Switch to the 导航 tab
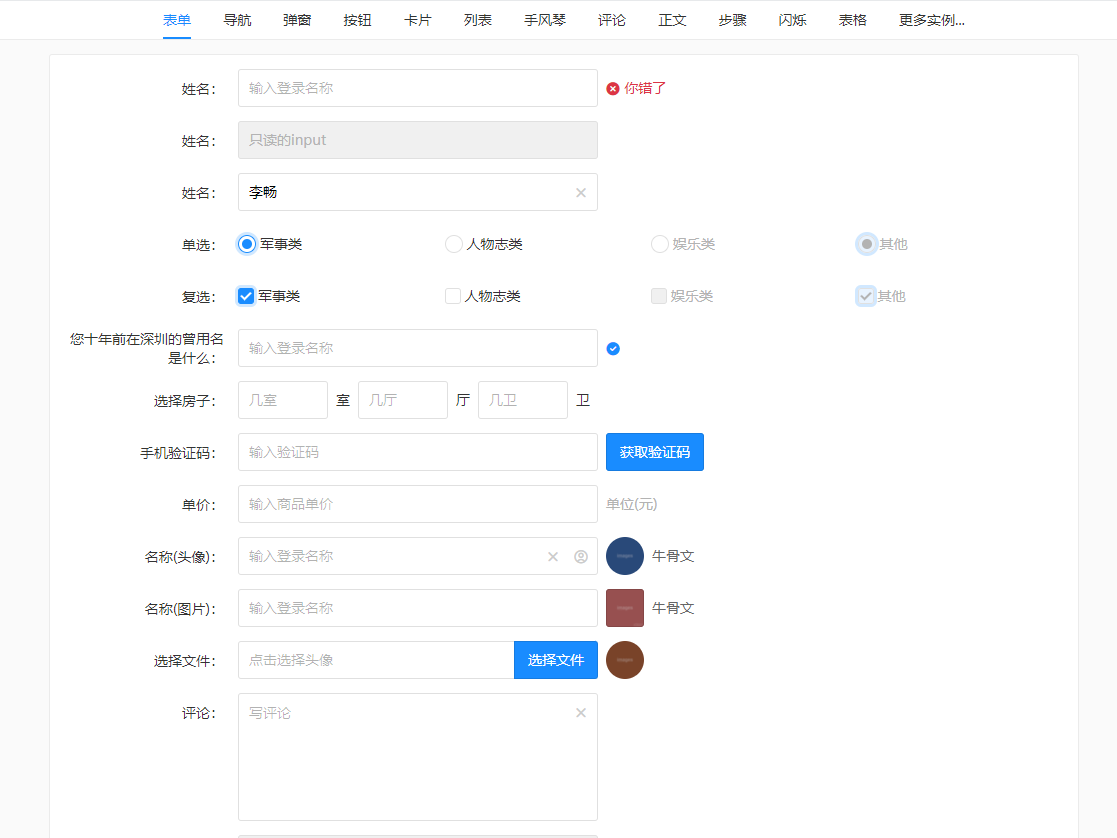 coord(237,18)
